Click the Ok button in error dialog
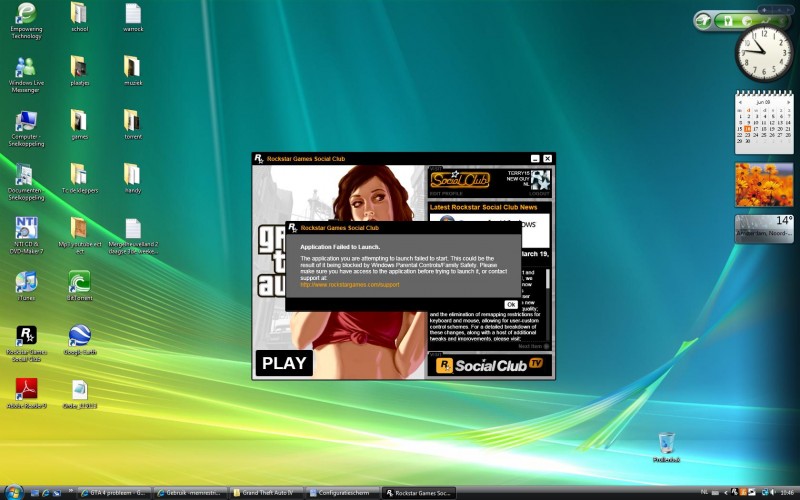 (x=511, y=305)
